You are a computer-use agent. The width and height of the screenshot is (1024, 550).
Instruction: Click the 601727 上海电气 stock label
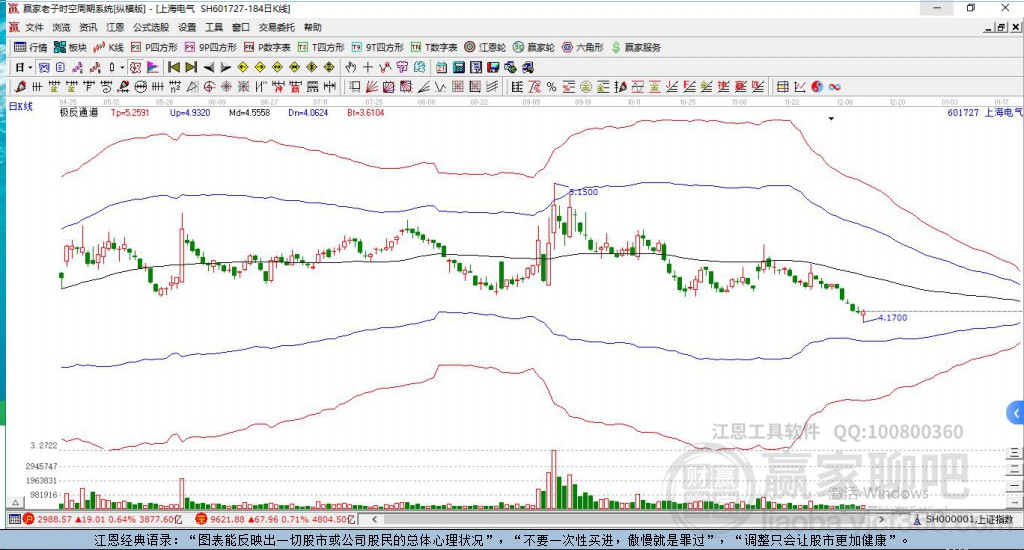984,112
